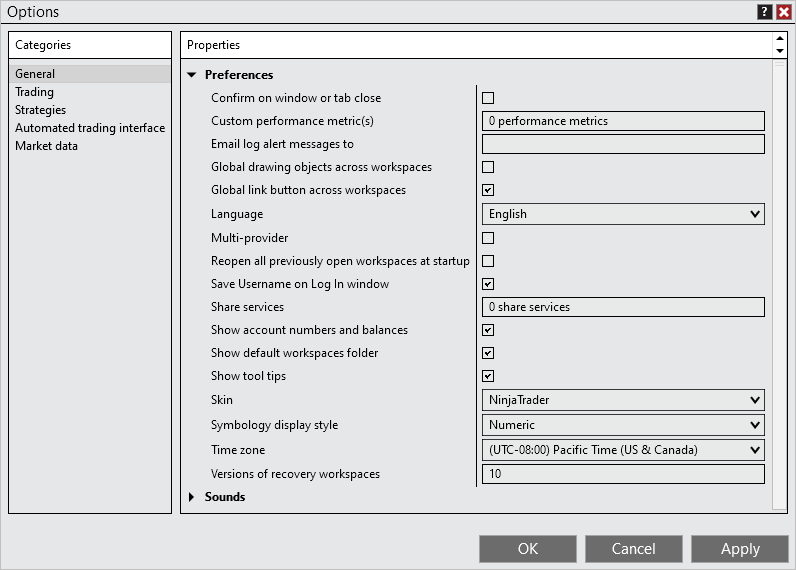Uncheck Show default workspaces folder

488,353
